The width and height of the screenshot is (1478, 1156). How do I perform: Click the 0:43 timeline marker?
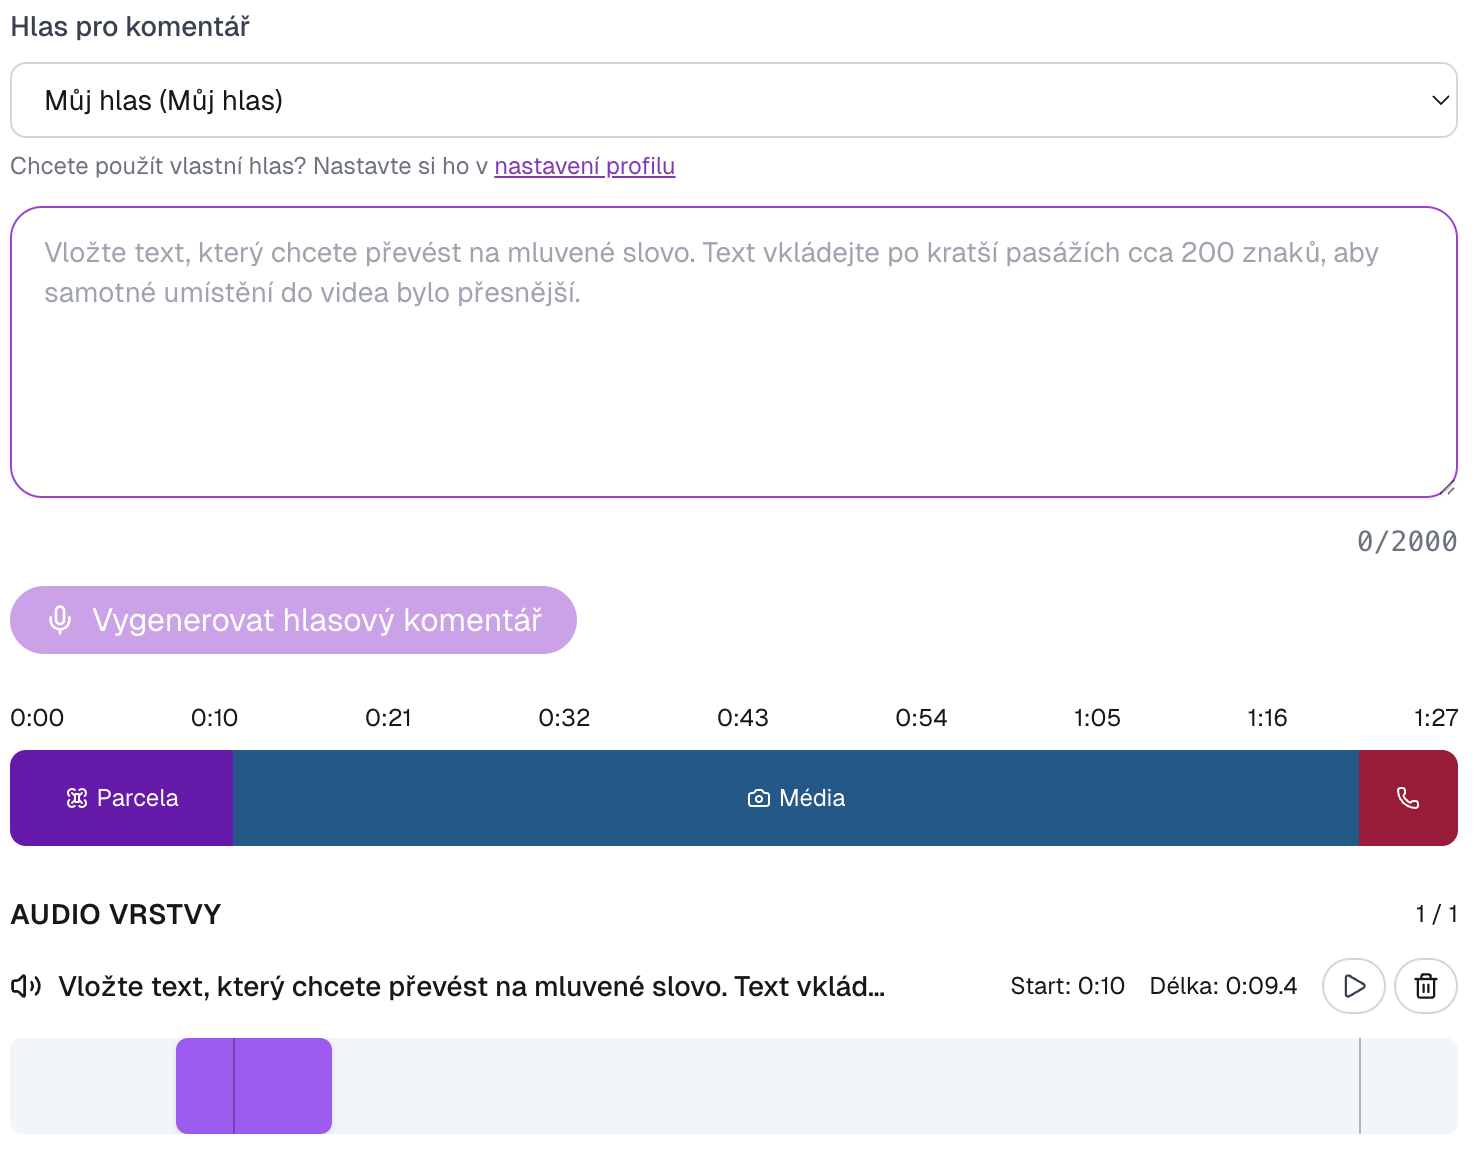[x=742, y=718]
